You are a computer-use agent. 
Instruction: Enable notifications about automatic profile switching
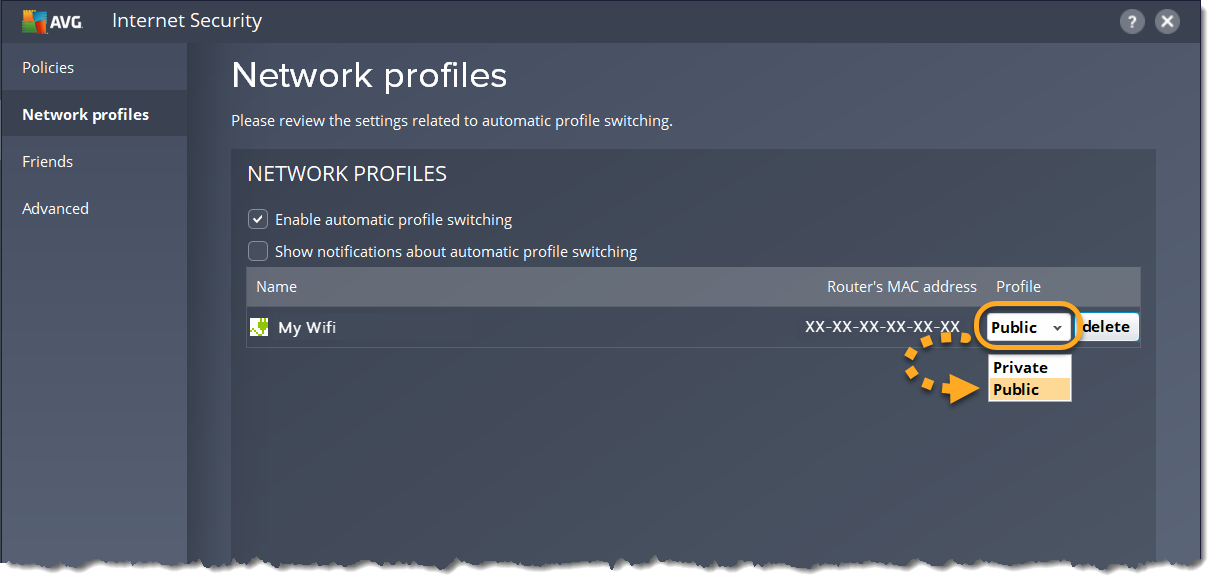click(x=258, y=251)
